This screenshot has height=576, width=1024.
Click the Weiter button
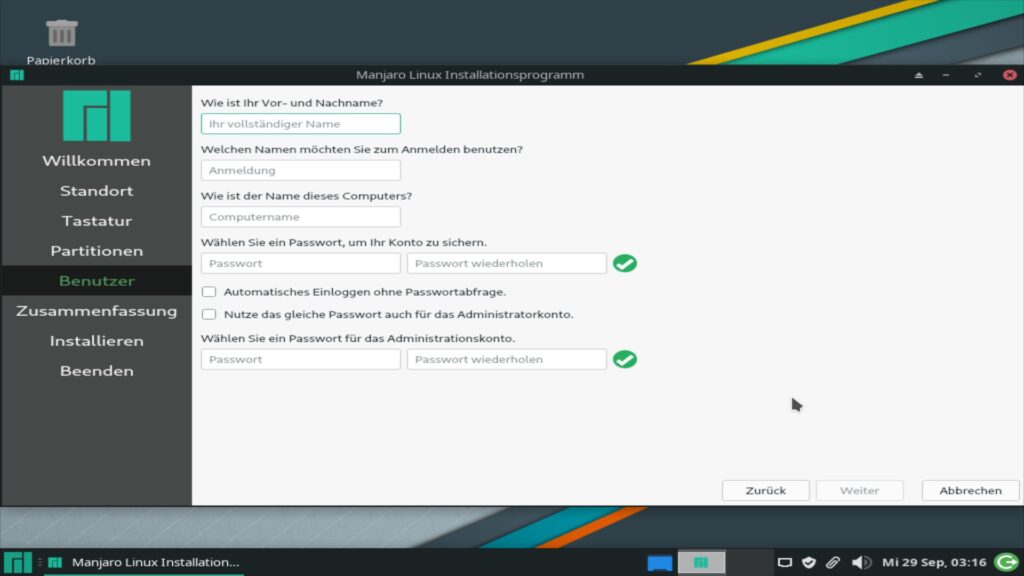(859, 490)
